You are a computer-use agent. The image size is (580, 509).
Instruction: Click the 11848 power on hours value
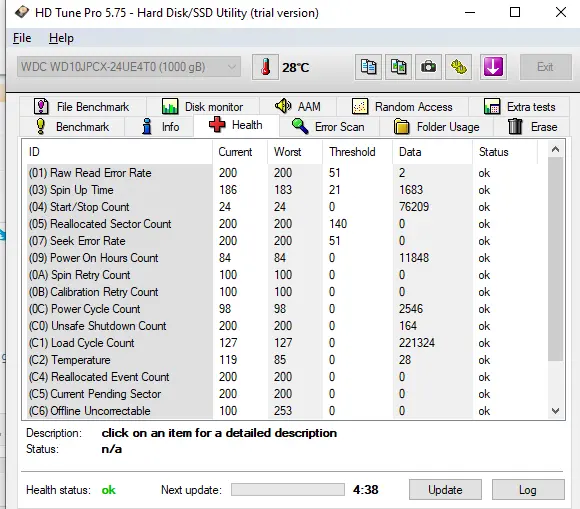pos(414,258)
